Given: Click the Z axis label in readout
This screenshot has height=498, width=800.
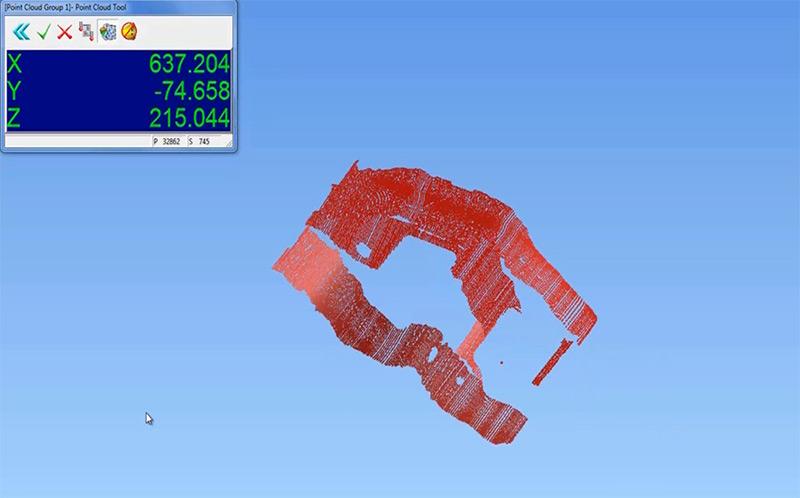Looking at the screenshot, I should click(x=14, y=117).
